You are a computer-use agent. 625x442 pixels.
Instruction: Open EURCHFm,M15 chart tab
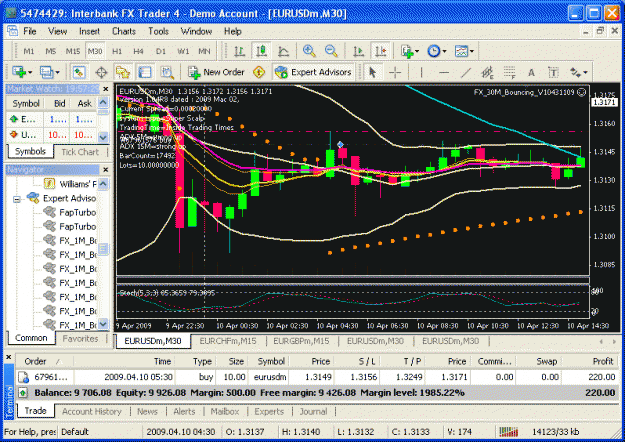pos(227,341)
